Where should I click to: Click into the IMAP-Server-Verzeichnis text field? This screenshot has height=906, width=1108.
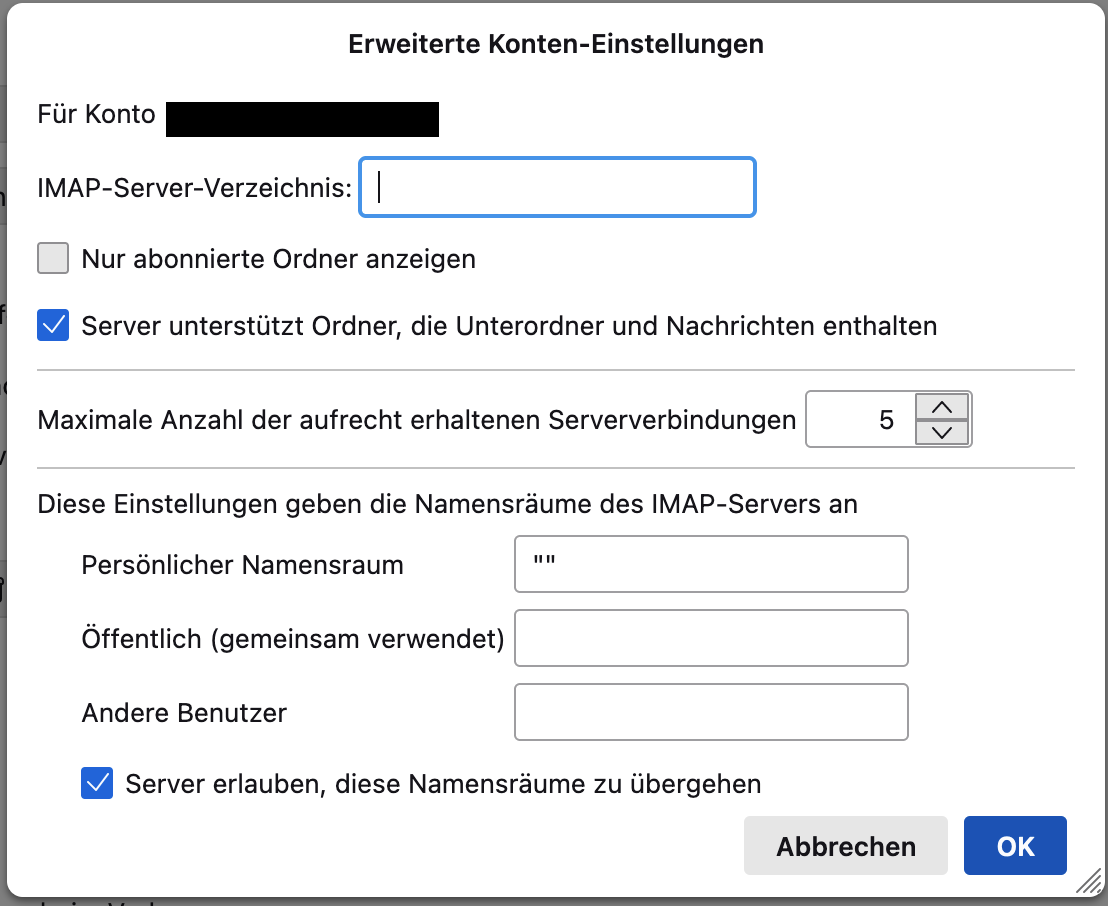tap(557, 187)
